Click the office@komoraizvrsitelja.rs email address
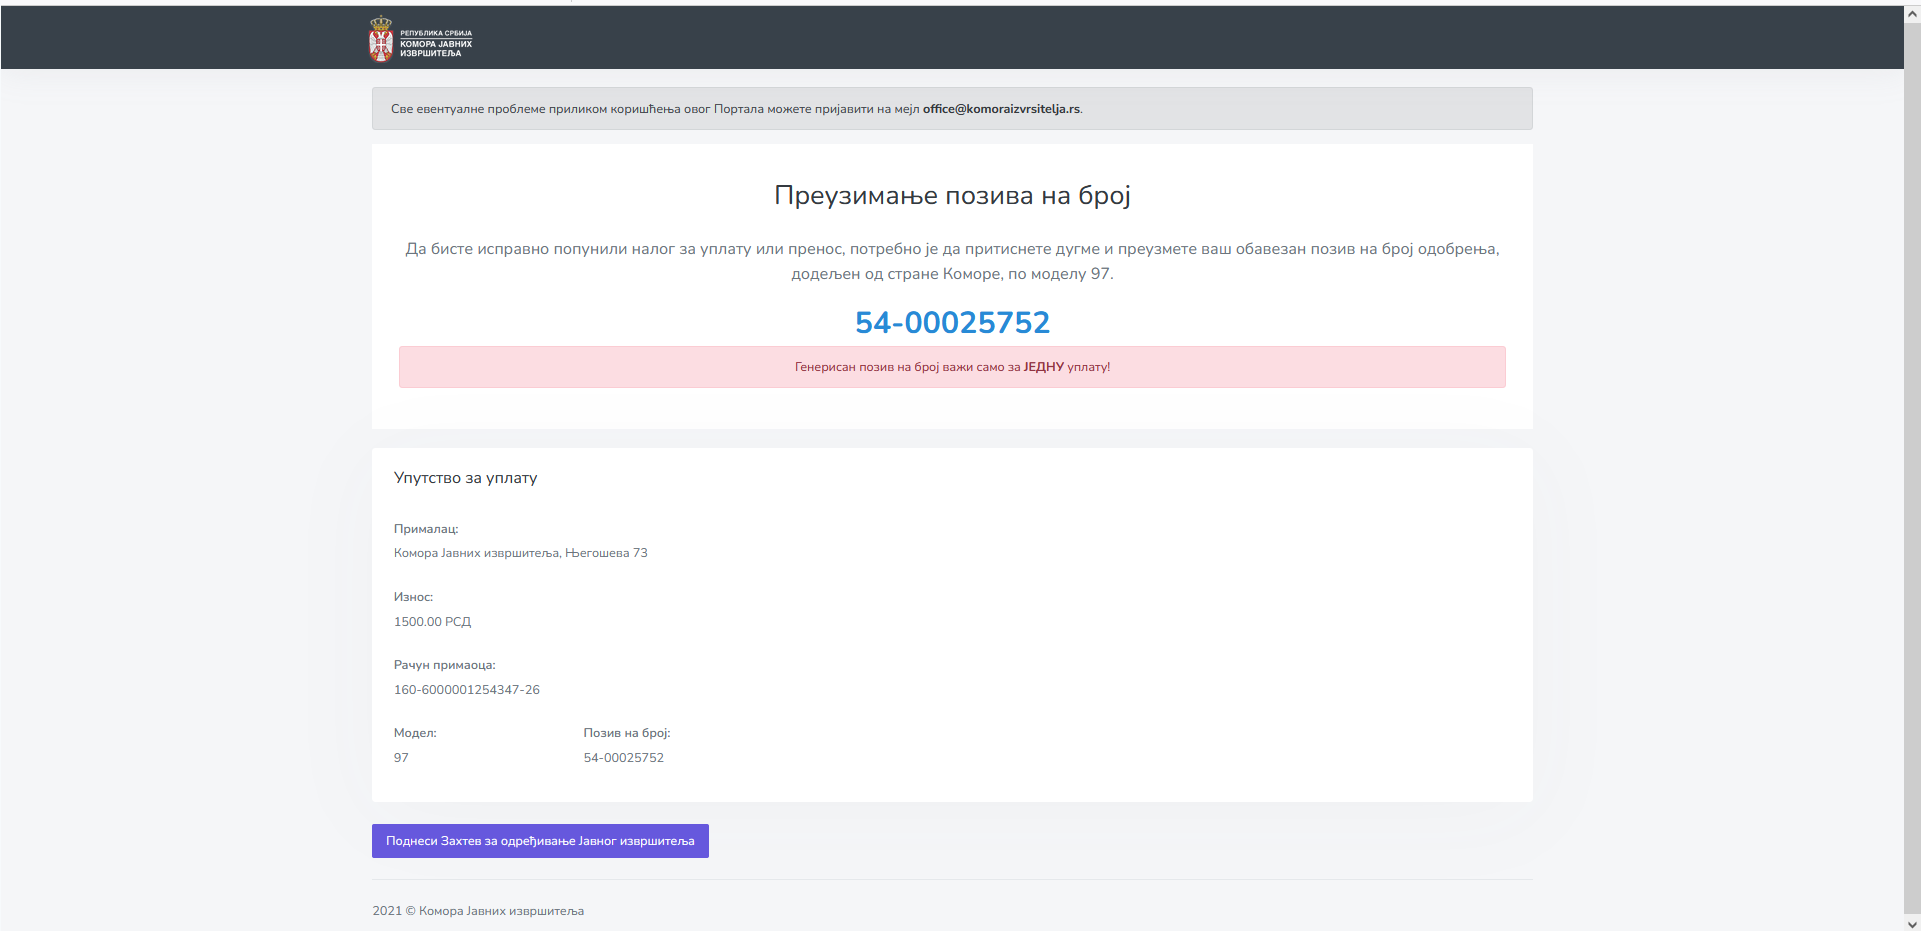Viewport: 1921px width, 931px height. (x=1001, y=109)
